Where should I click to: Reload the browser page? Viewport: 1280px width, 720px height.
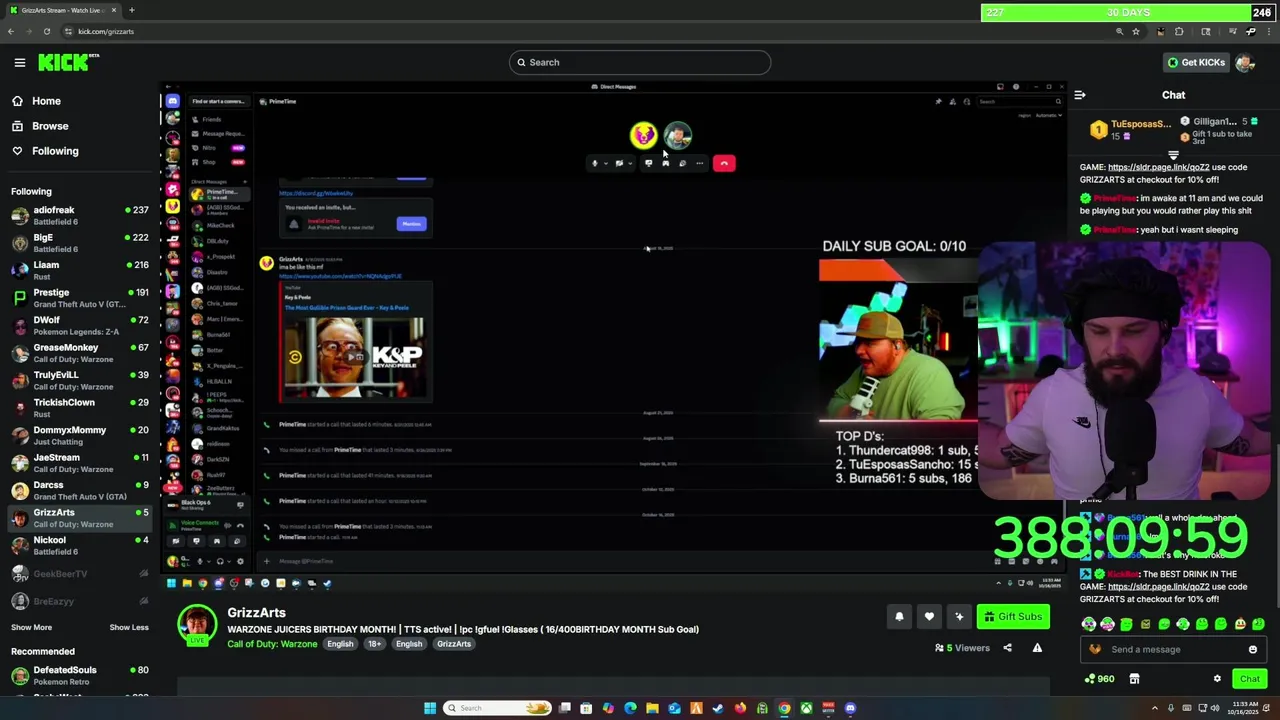tap(47, 31)
